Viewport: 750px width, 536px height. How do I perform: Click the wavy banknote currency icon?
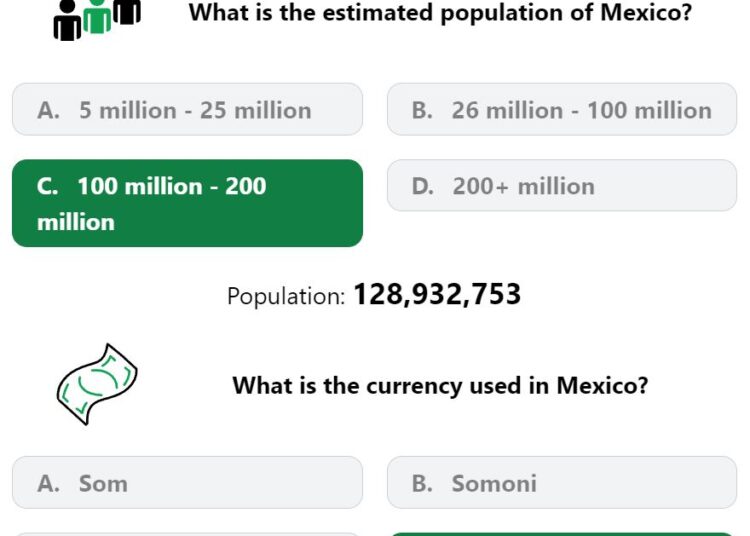(x=97, y=384)
